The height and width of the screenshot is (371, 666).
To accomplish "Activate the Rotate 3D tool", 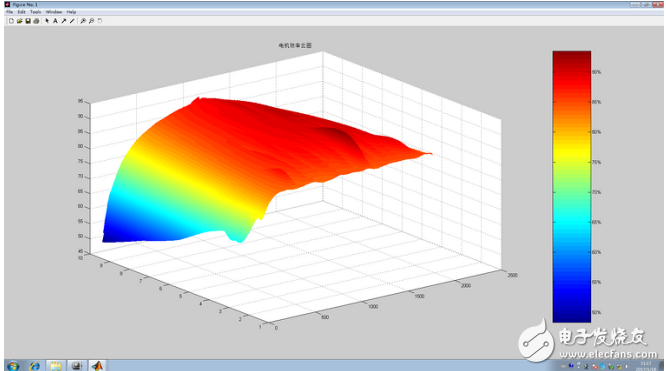I will point(100,21).
